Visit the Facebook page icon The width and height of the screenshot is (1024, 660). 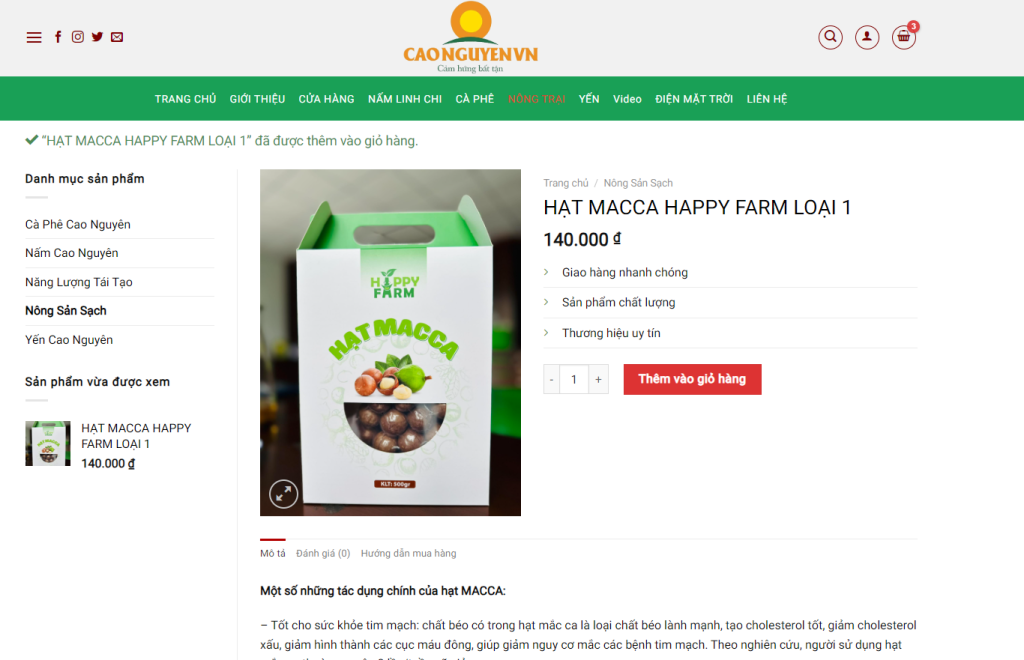click(58, 37)
